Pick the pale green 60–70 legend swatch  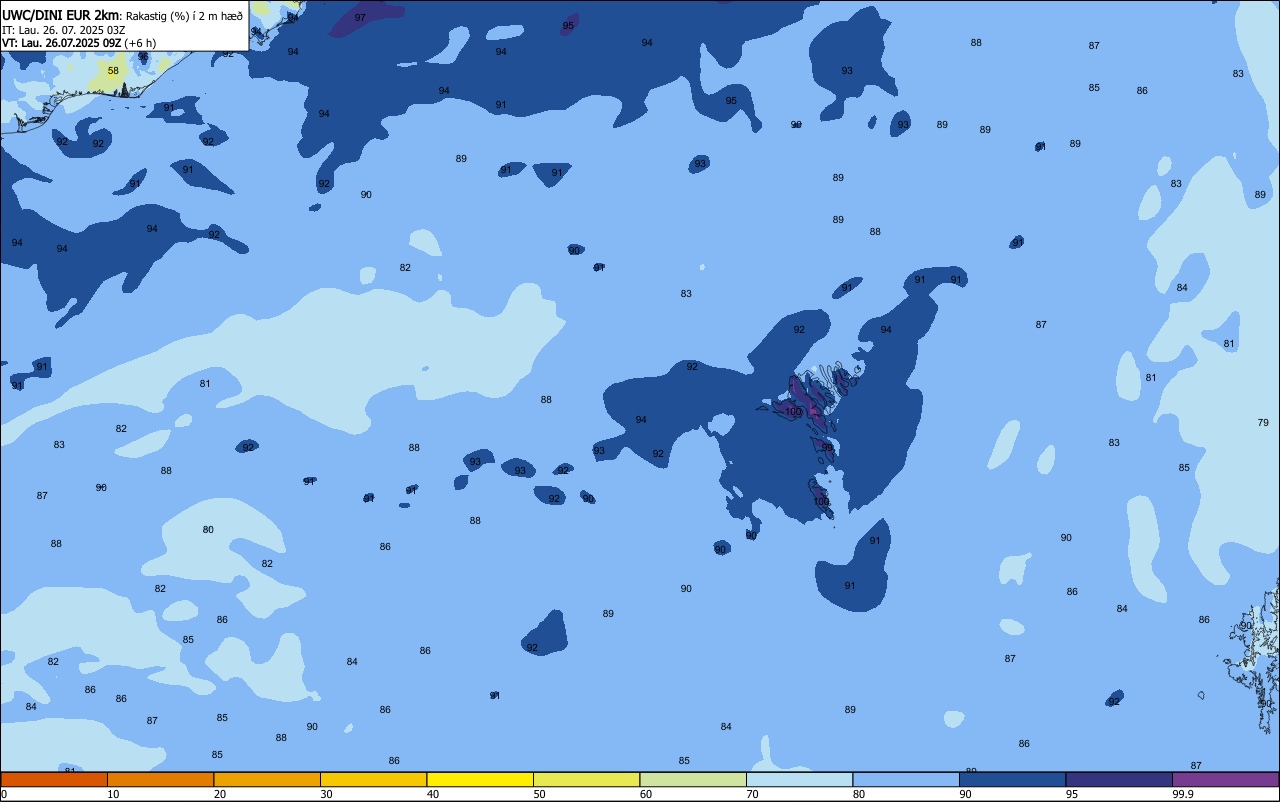(693, 779)
